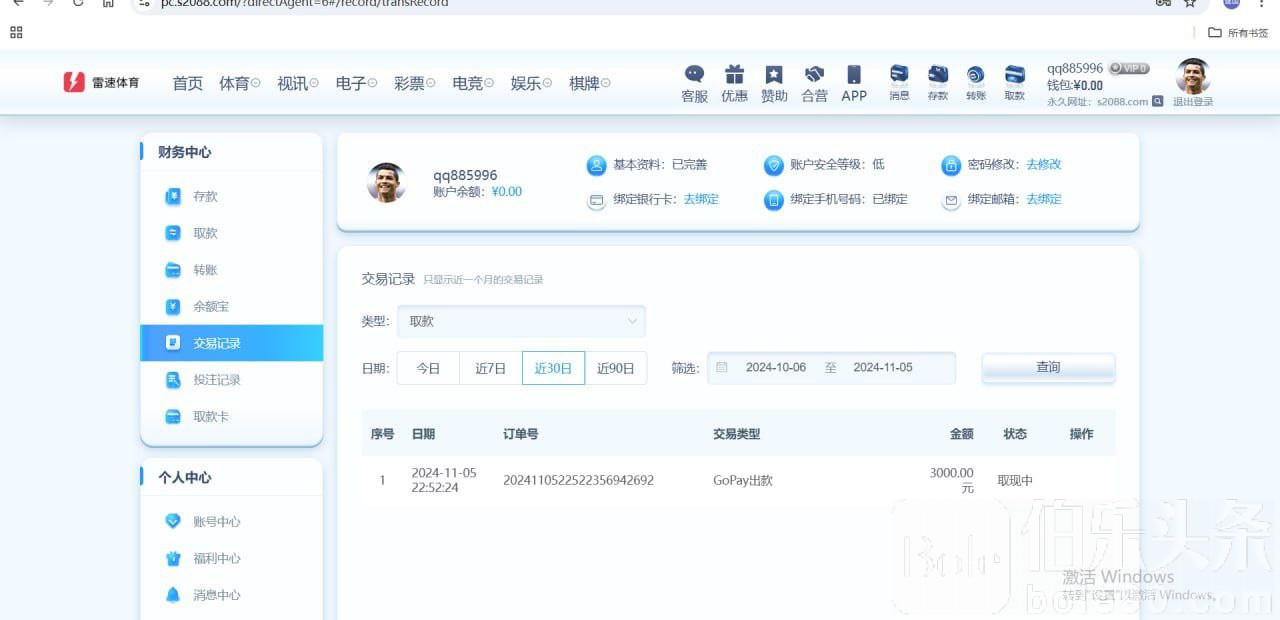Click the header user avatar
Screen dimensions: 1280x620
click(x=1193, y=76)
